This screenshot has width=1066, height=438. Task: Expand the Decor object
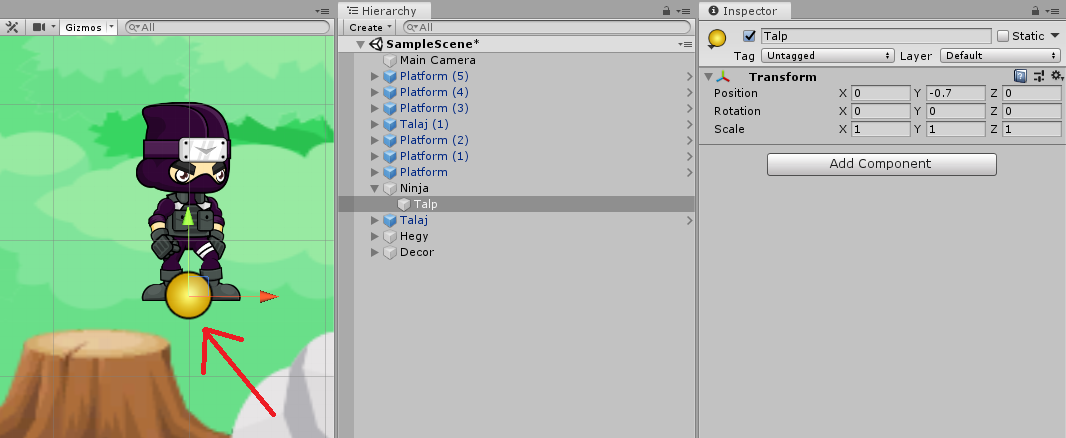(375, 252)
